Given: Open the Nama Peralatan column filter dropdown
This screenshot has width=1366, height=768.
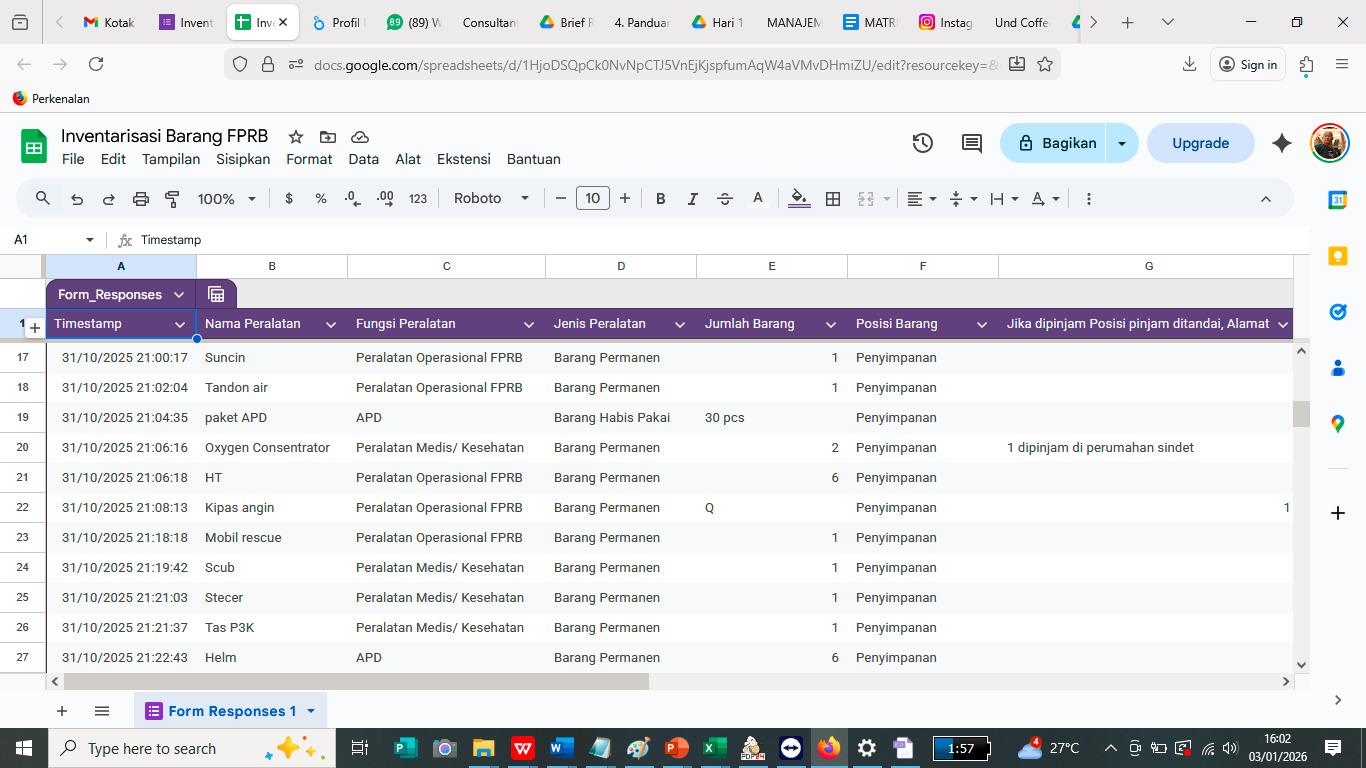Looking at the screenshot, I should pos(331,324).
